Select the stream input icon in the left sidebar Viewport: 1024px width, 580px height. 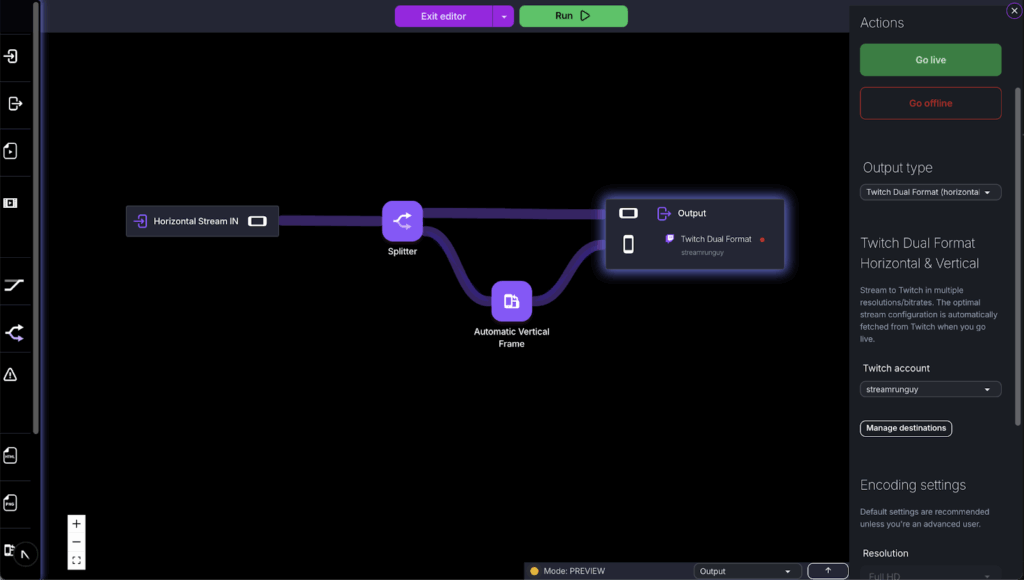pyautogui.click(x=14, y=57)
